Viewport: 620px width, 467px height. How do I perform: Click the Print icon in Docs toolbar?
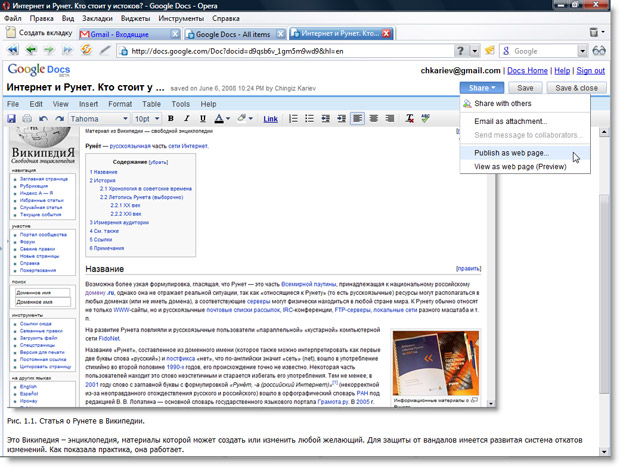[27, 119]
